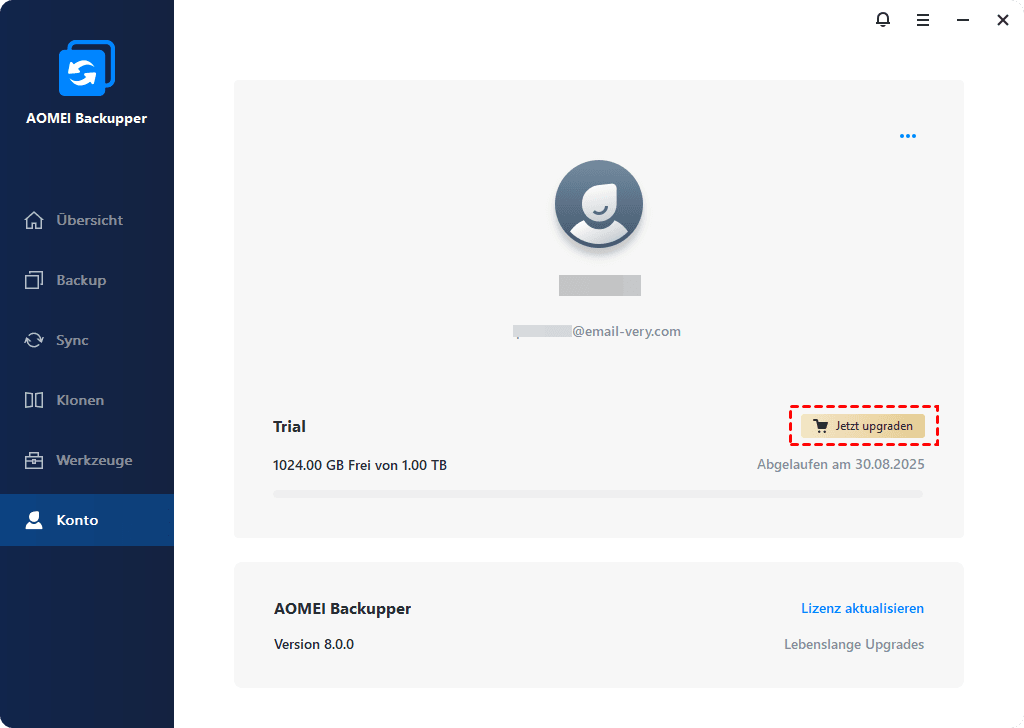Open the Klonen section
The image size is (1024, 728).
click(x=87, y=400)
